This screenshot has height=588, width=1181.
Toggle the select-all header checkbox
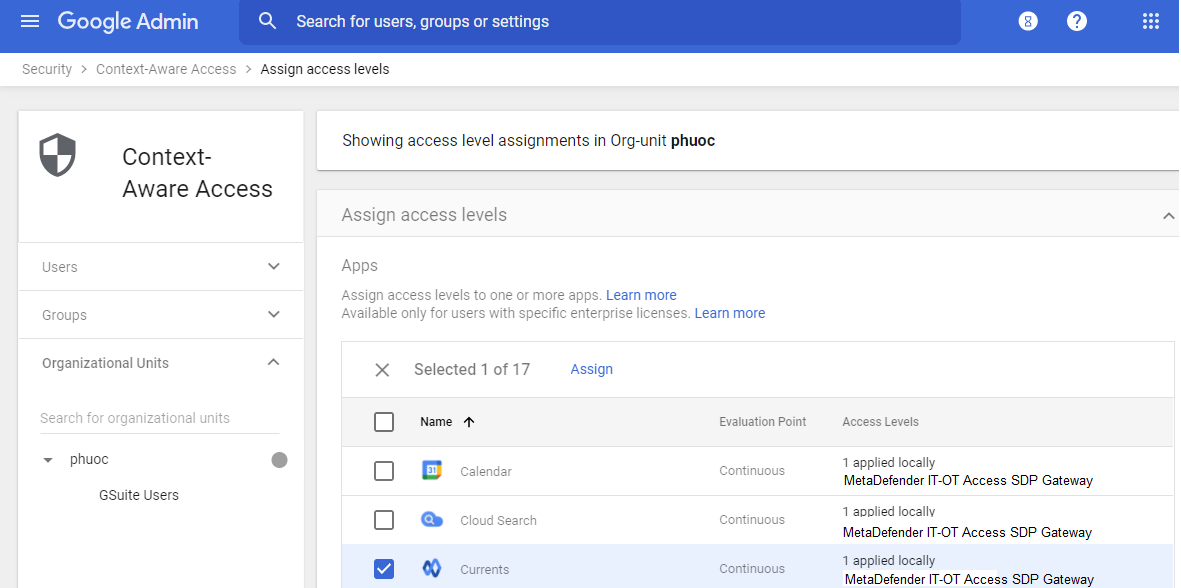(x=384, y=422)
